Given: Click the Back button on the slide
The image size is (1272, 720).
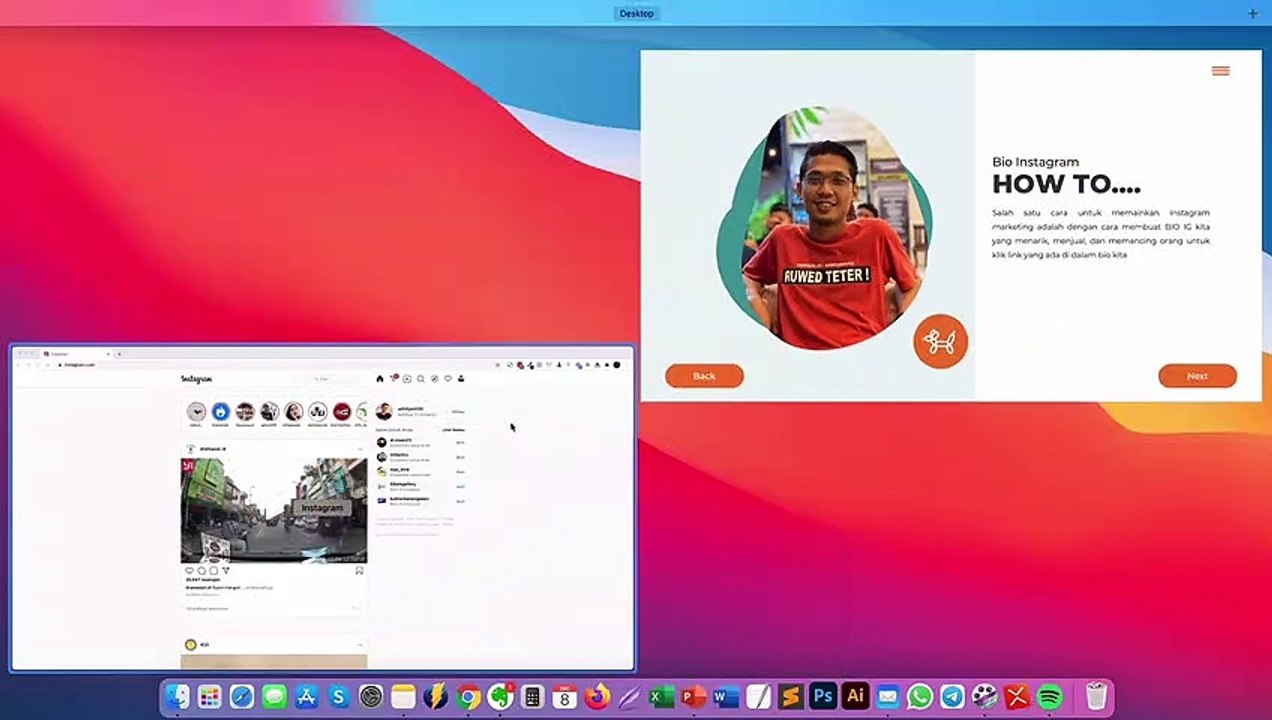Looking at the screenshot, I should pos(704,376).
